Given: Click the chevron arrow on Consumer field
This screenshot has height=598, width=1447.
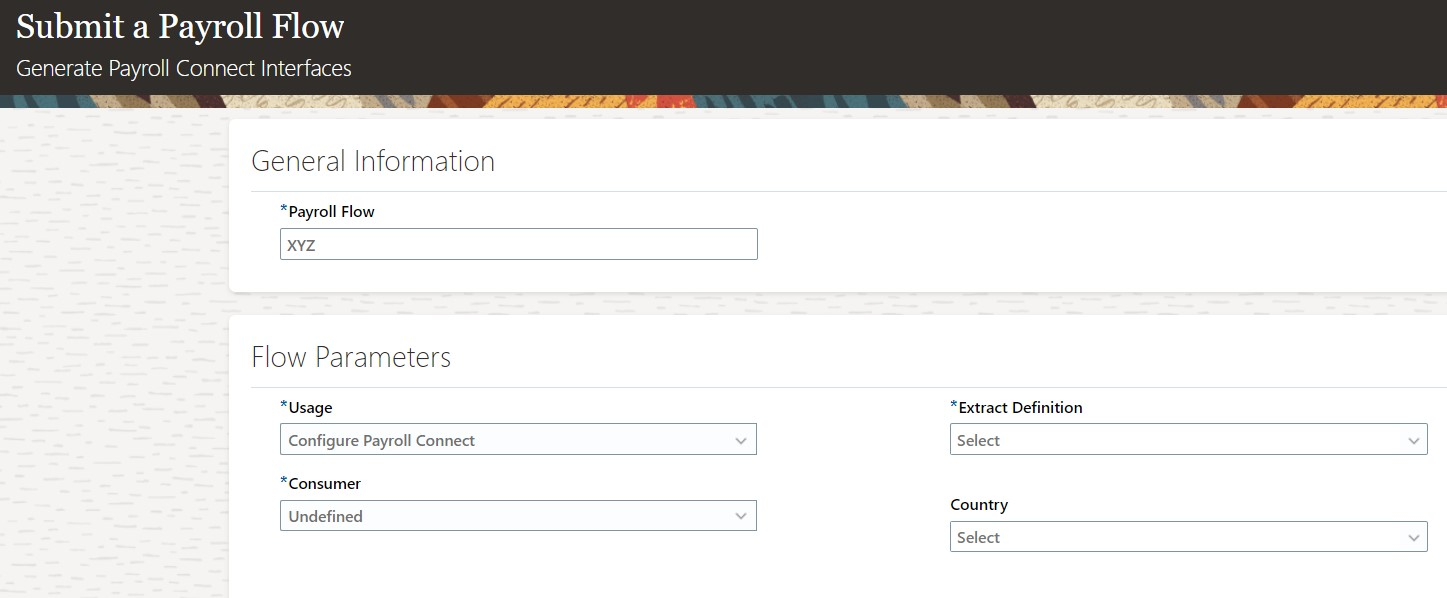Looking at the screenshot, I should pyautogui.click(x=741, y=516).
